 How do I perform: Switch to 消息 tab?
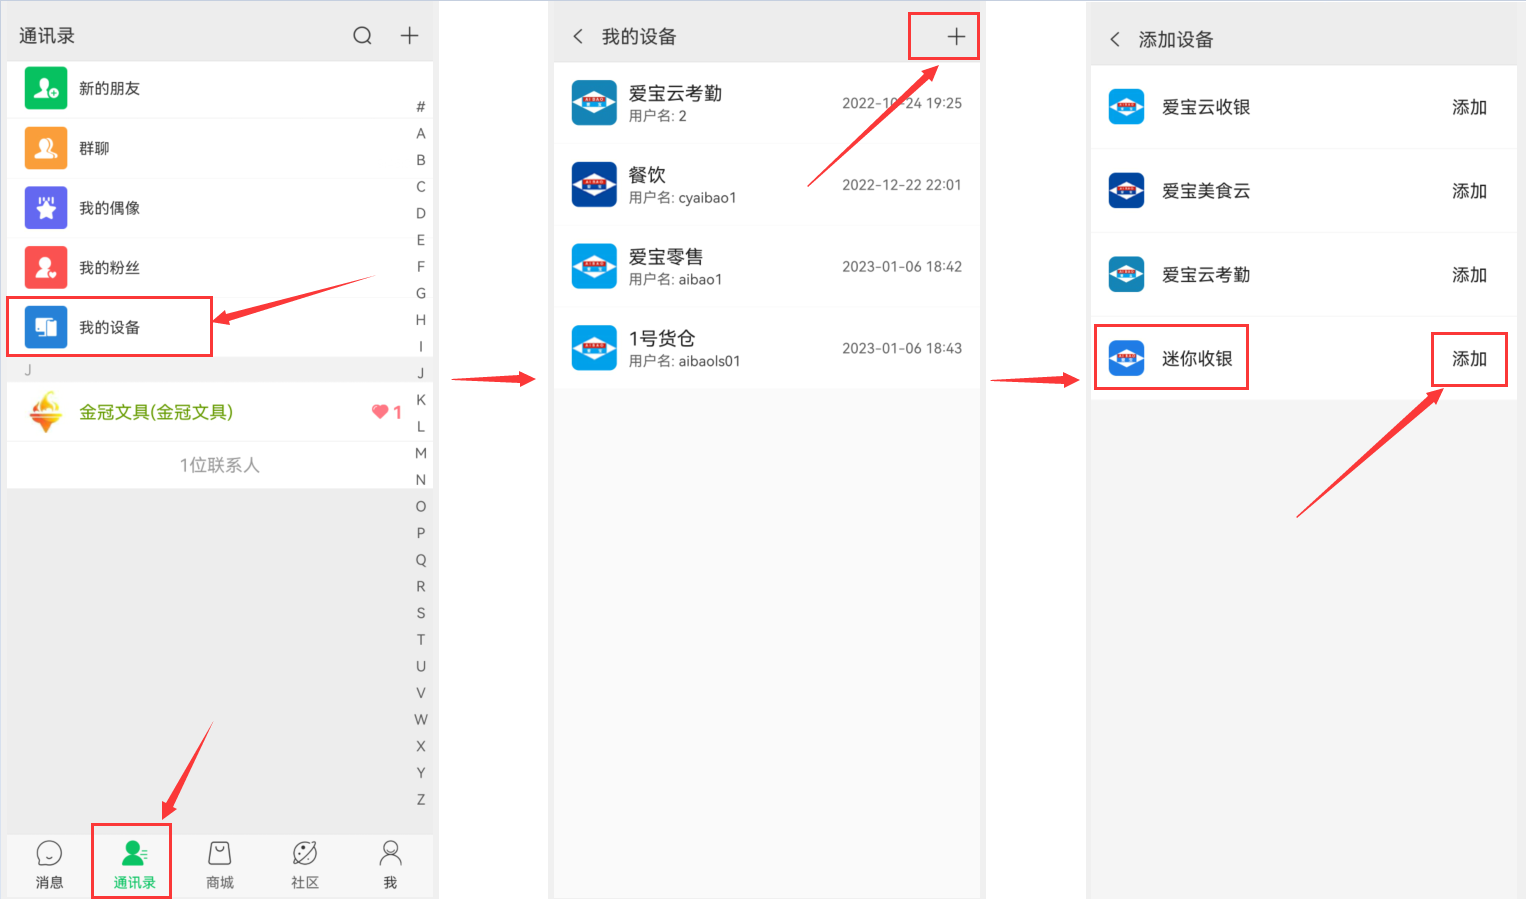click(49, 864)
